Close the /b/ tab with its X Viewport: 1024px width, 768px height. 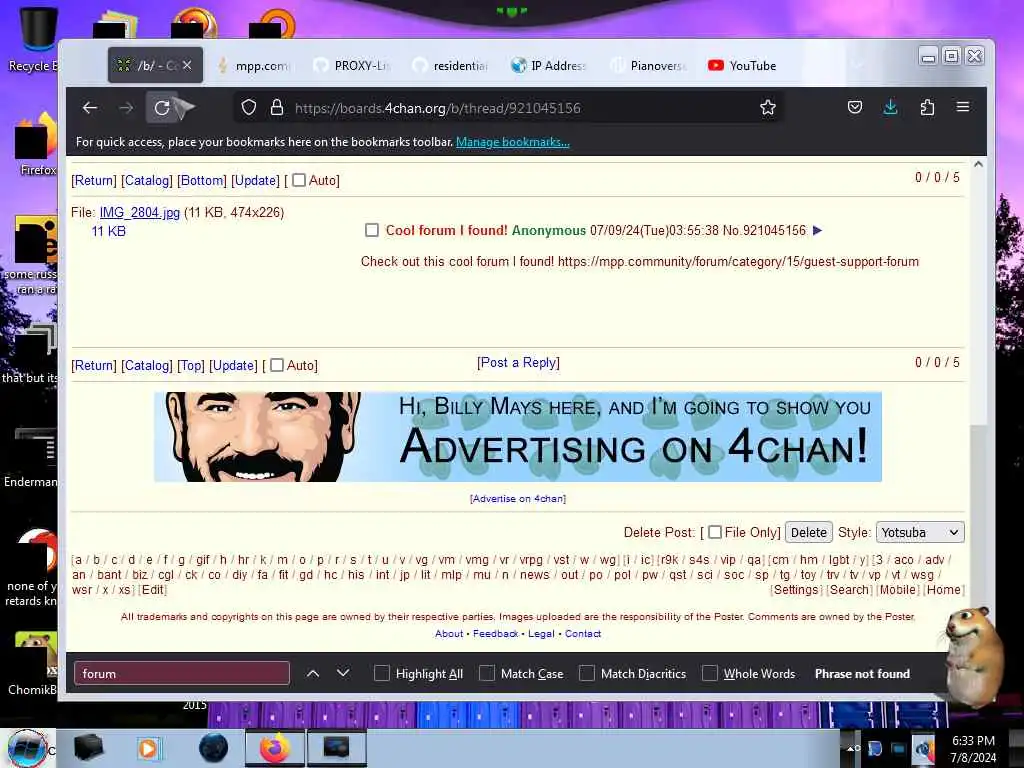187,65
